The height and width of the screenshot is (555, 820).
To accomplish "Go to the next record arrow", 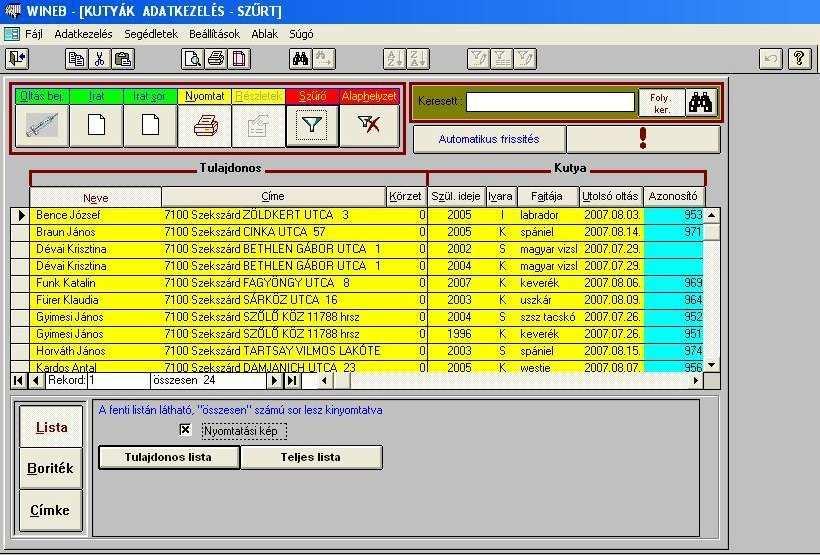I will 274,380.
